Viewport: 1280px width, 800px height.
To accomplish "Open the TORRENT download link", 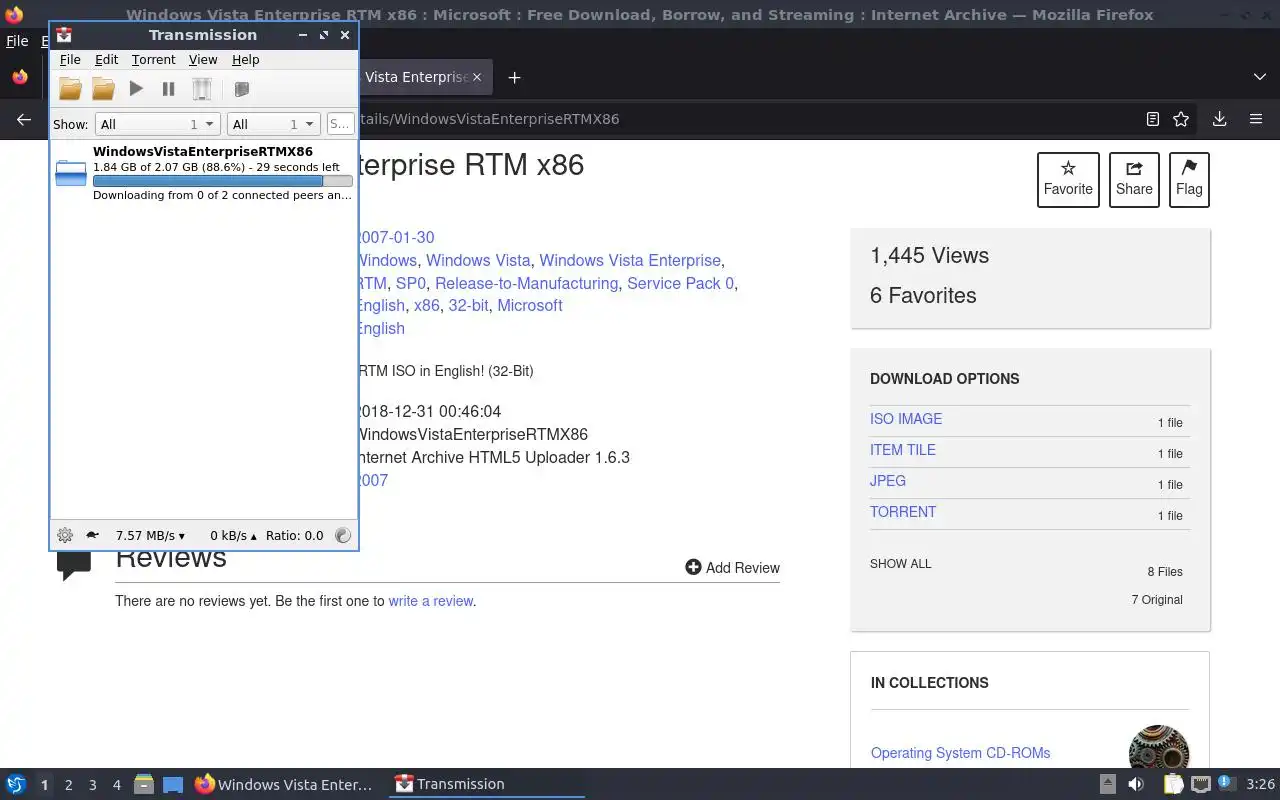I will [x=903, y=512].
